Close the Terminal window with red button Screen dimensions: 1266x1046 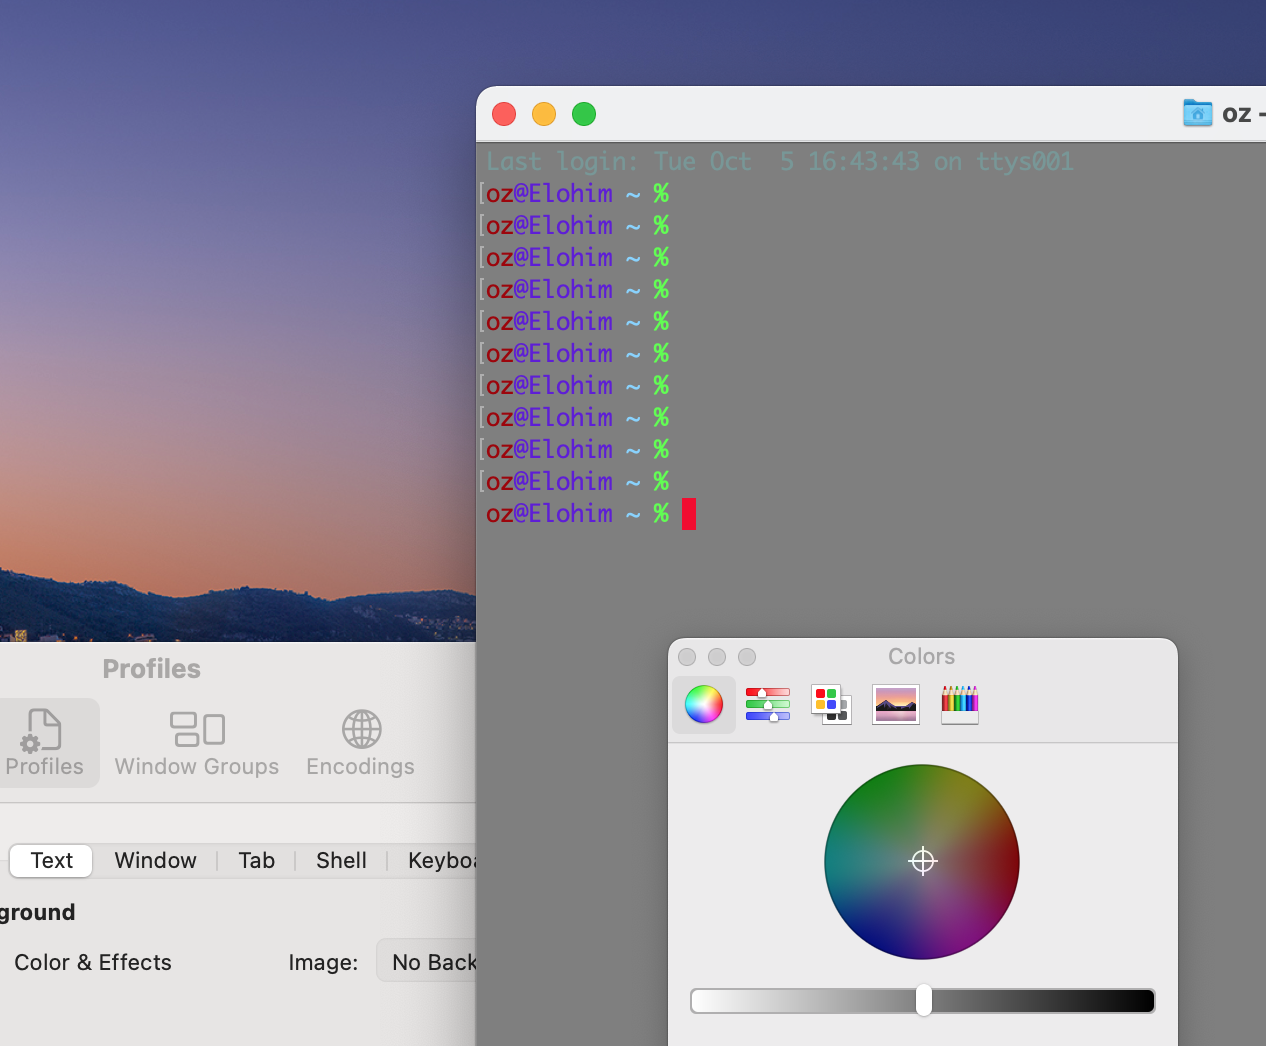tap(504, 114)
